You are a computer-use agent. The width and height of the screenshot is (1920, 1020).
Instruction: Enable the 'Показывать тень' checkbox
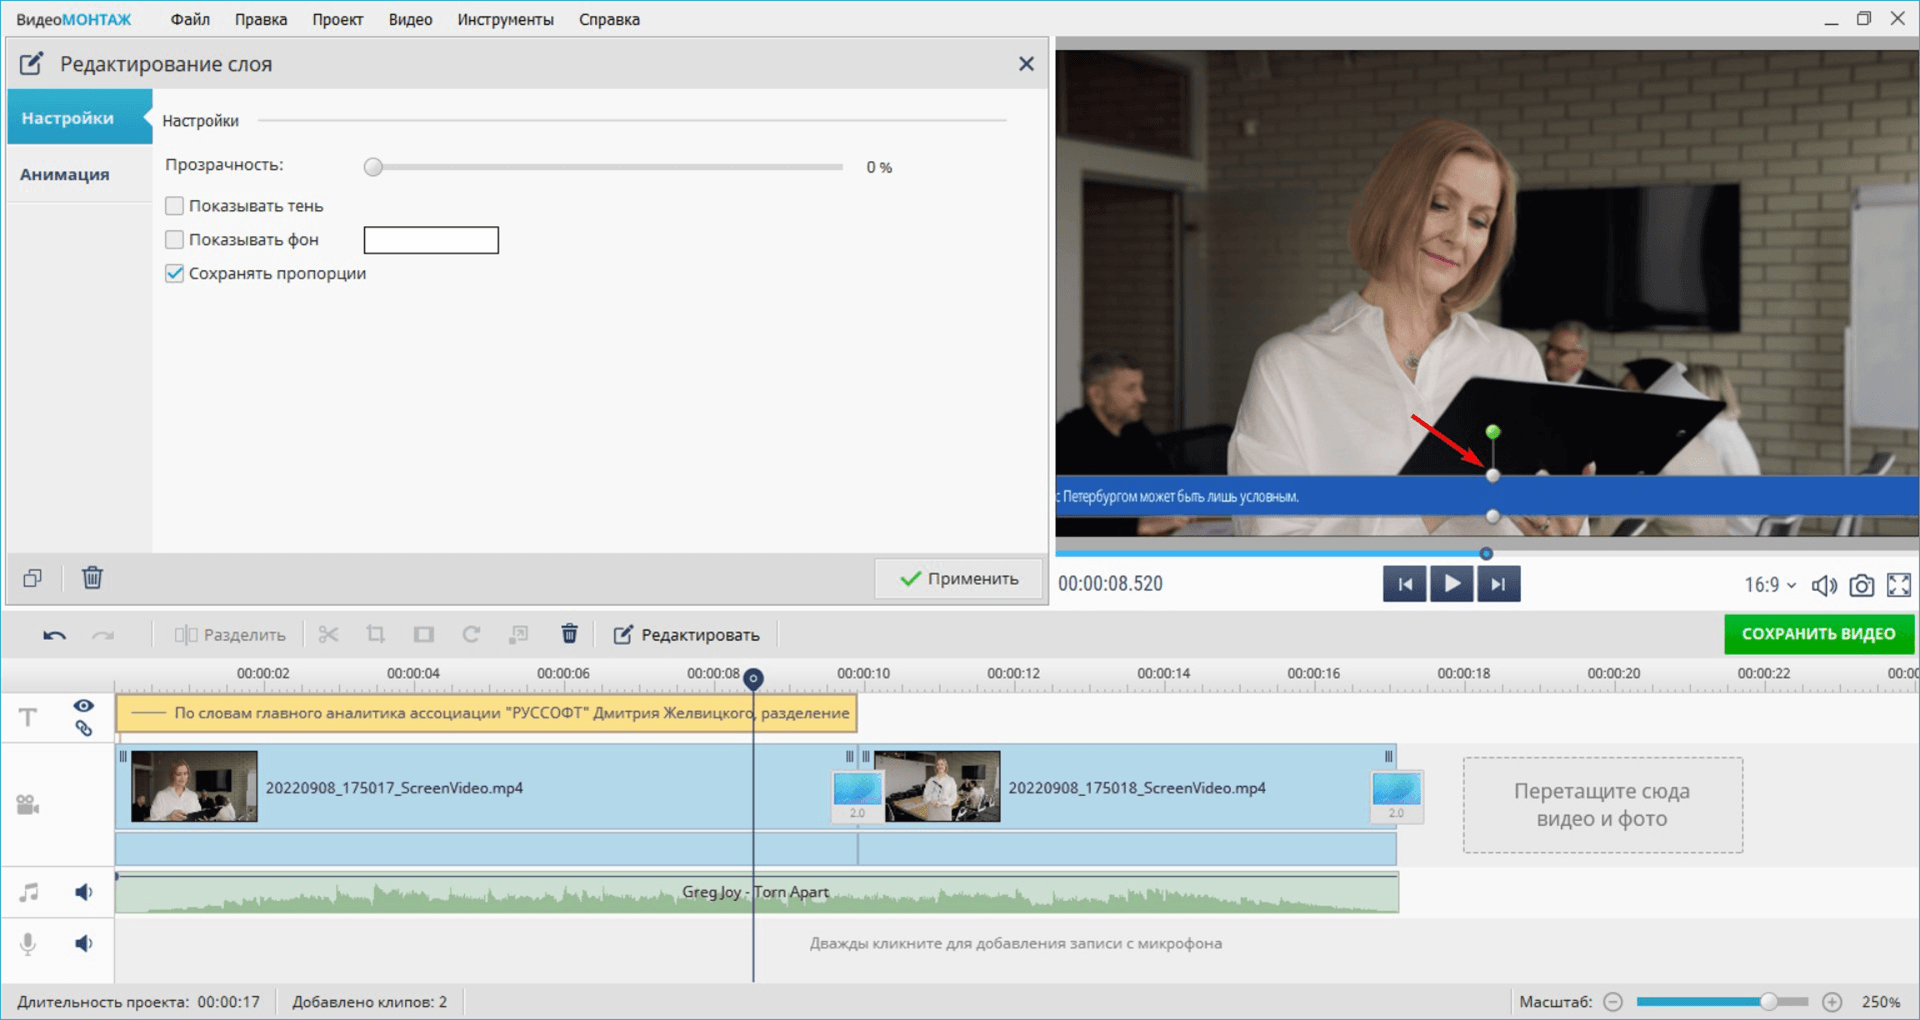(175, 206)
